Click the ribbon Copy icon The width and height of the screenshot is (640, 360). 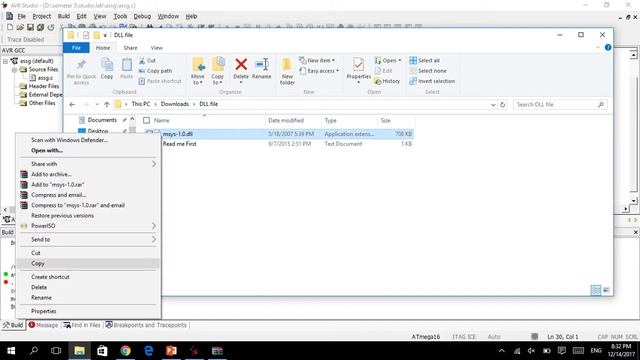pyautogui.click(x=107, y=64)
